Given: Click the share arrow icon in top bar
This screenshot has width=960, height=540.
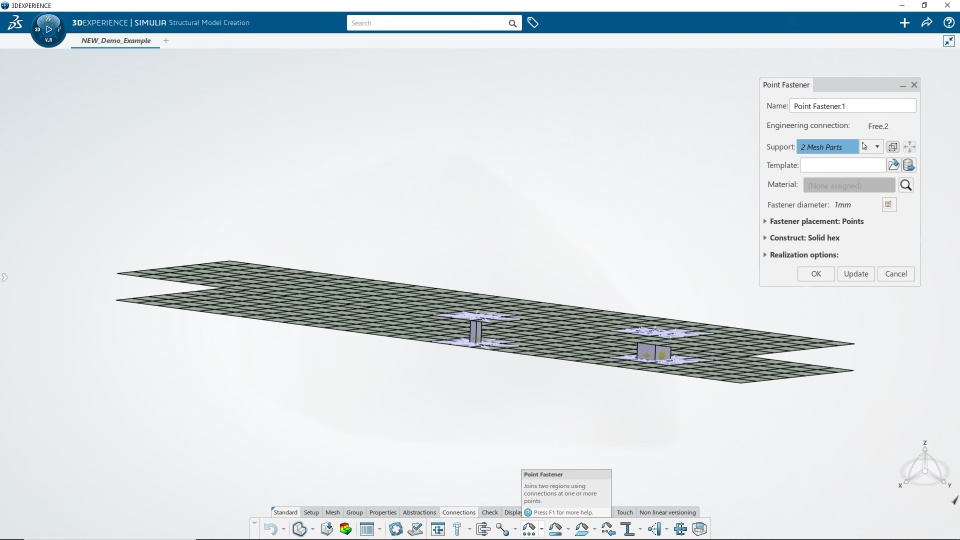Looking at the screenshot, I should (926, 23).
